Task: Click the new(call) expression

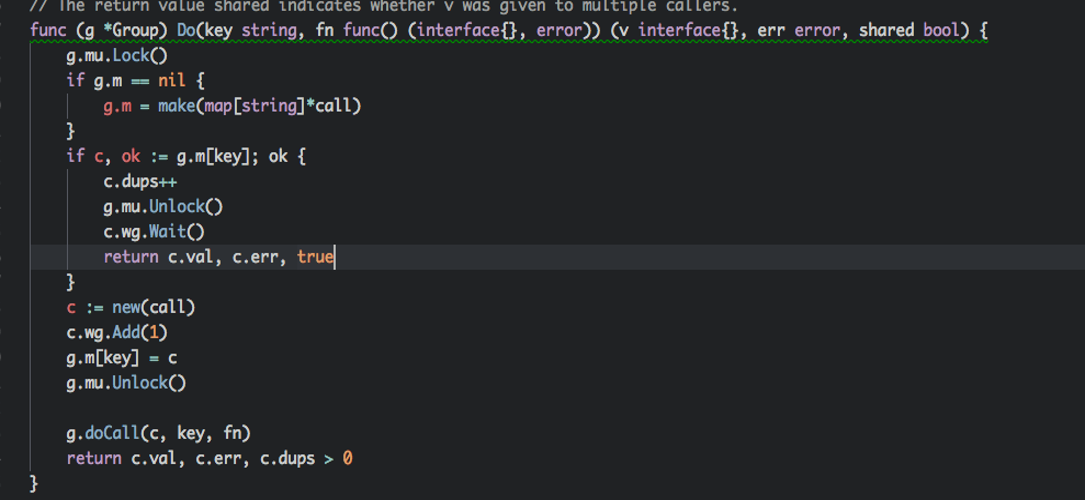Action: pyautogui.click(x=153, y=307)
